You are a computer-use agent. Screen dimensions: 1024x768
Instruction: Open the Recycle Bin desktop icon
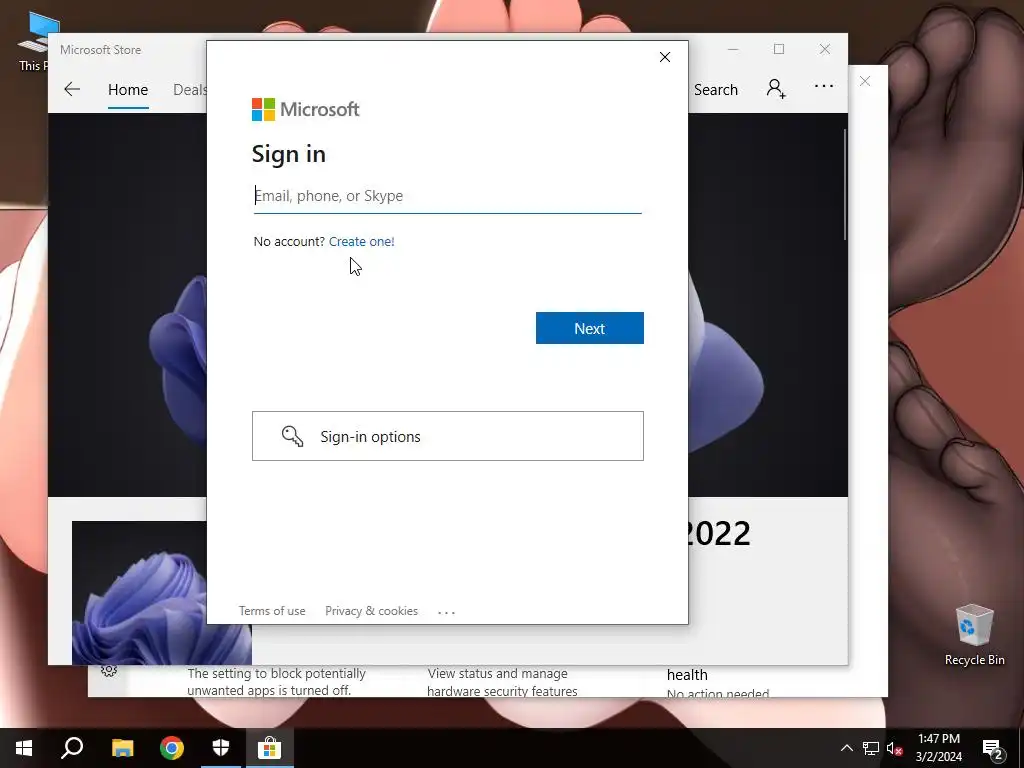(x=974, y=635)
